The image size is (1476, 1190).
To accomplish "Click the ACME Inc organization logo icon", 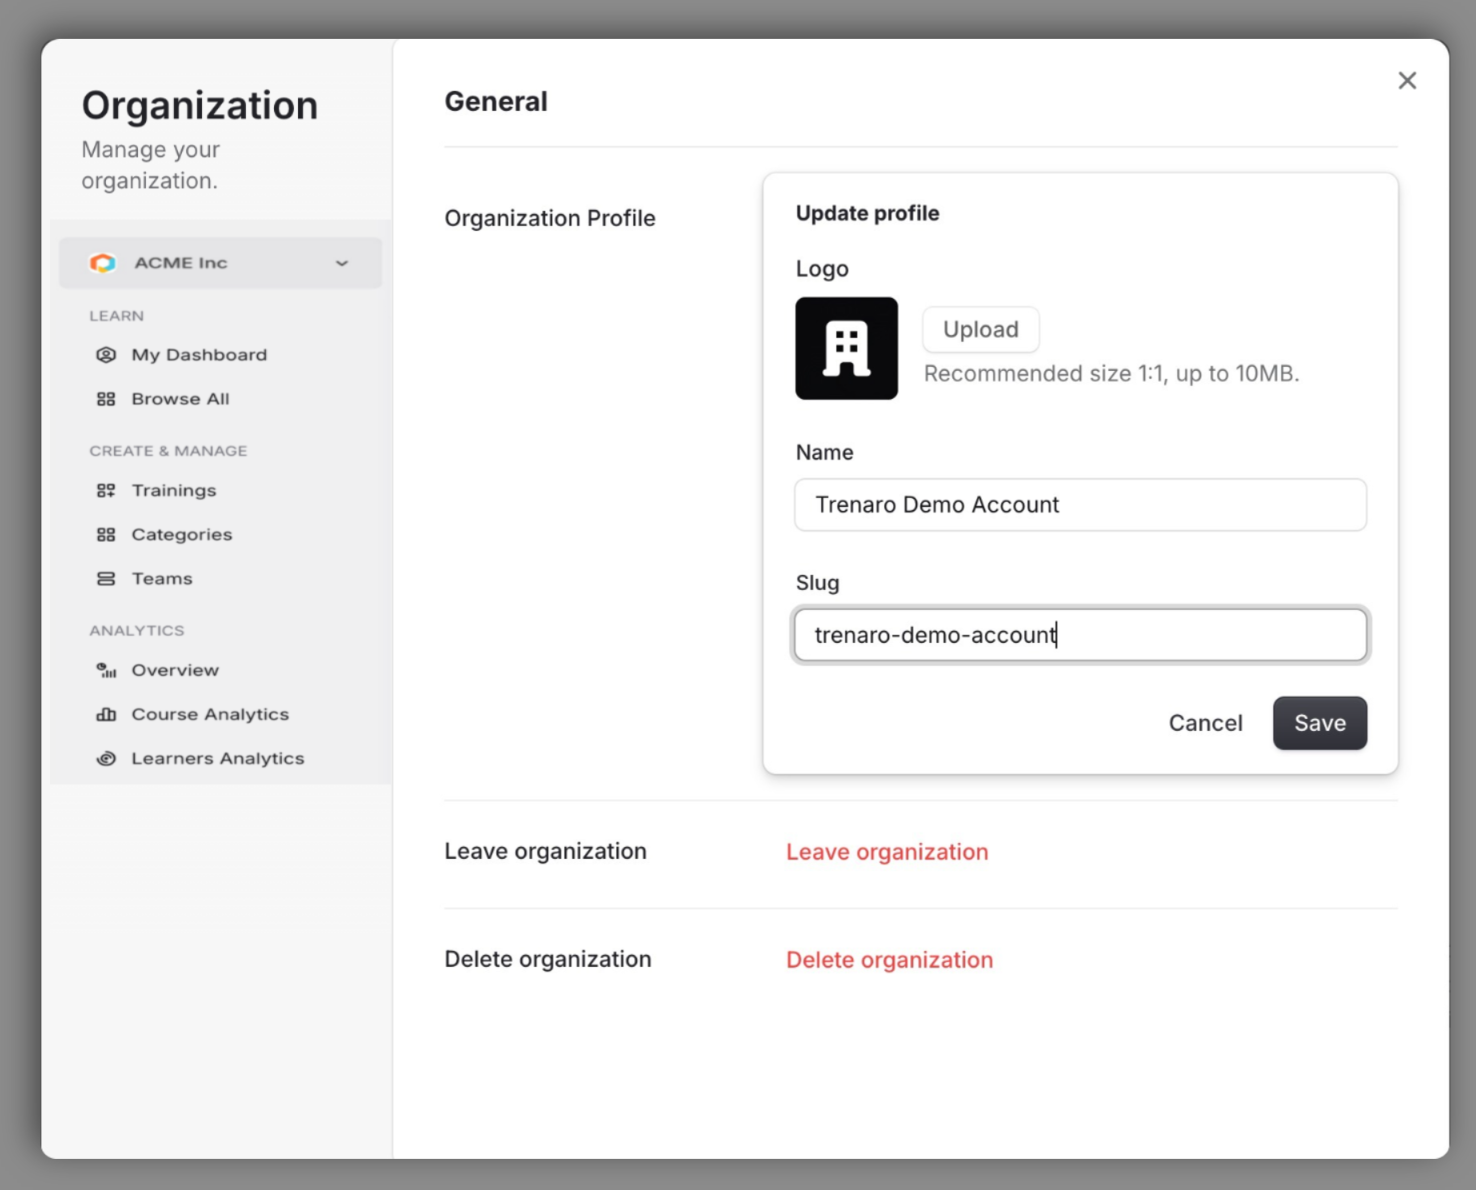I will pos(103,262).
